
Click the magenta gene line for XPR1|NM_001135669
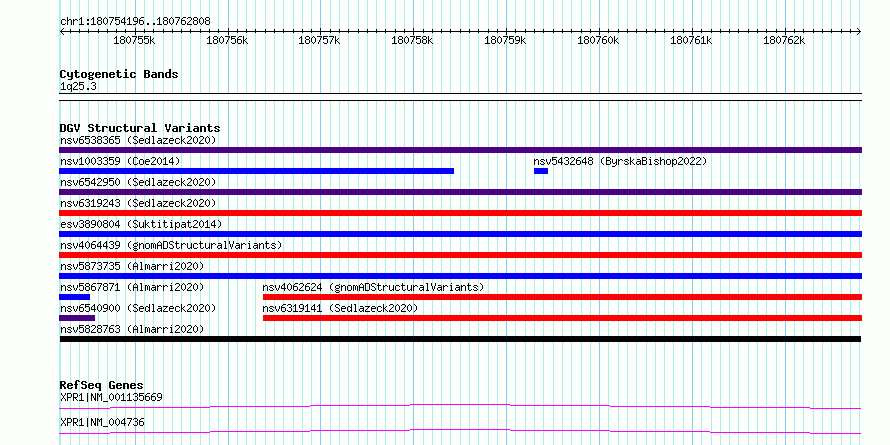point(460,406)
